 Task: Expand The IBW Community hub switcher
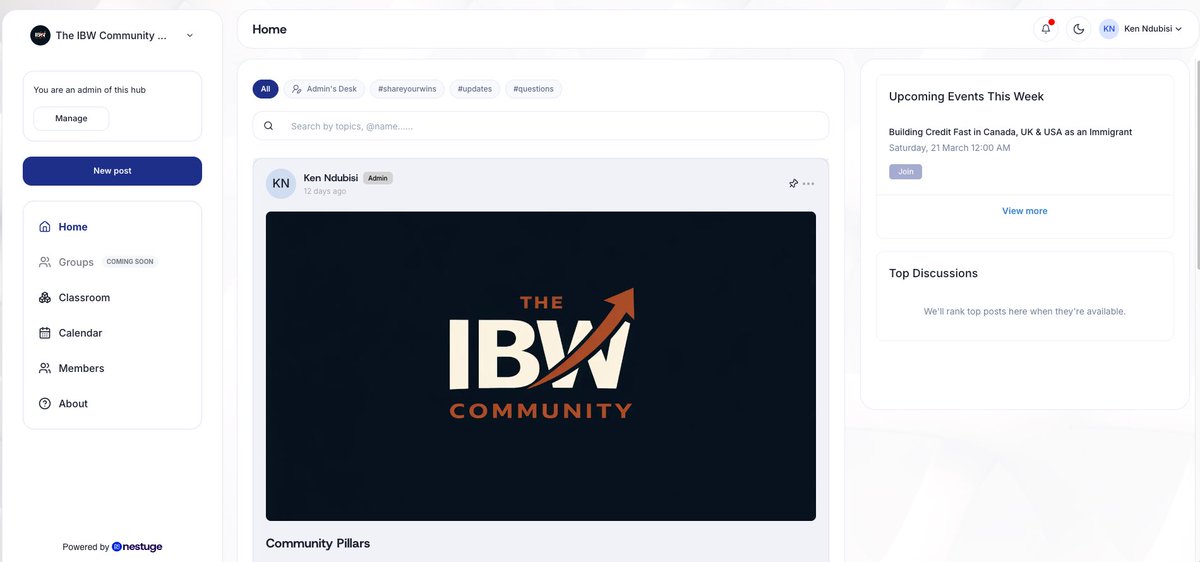point(190,36)
